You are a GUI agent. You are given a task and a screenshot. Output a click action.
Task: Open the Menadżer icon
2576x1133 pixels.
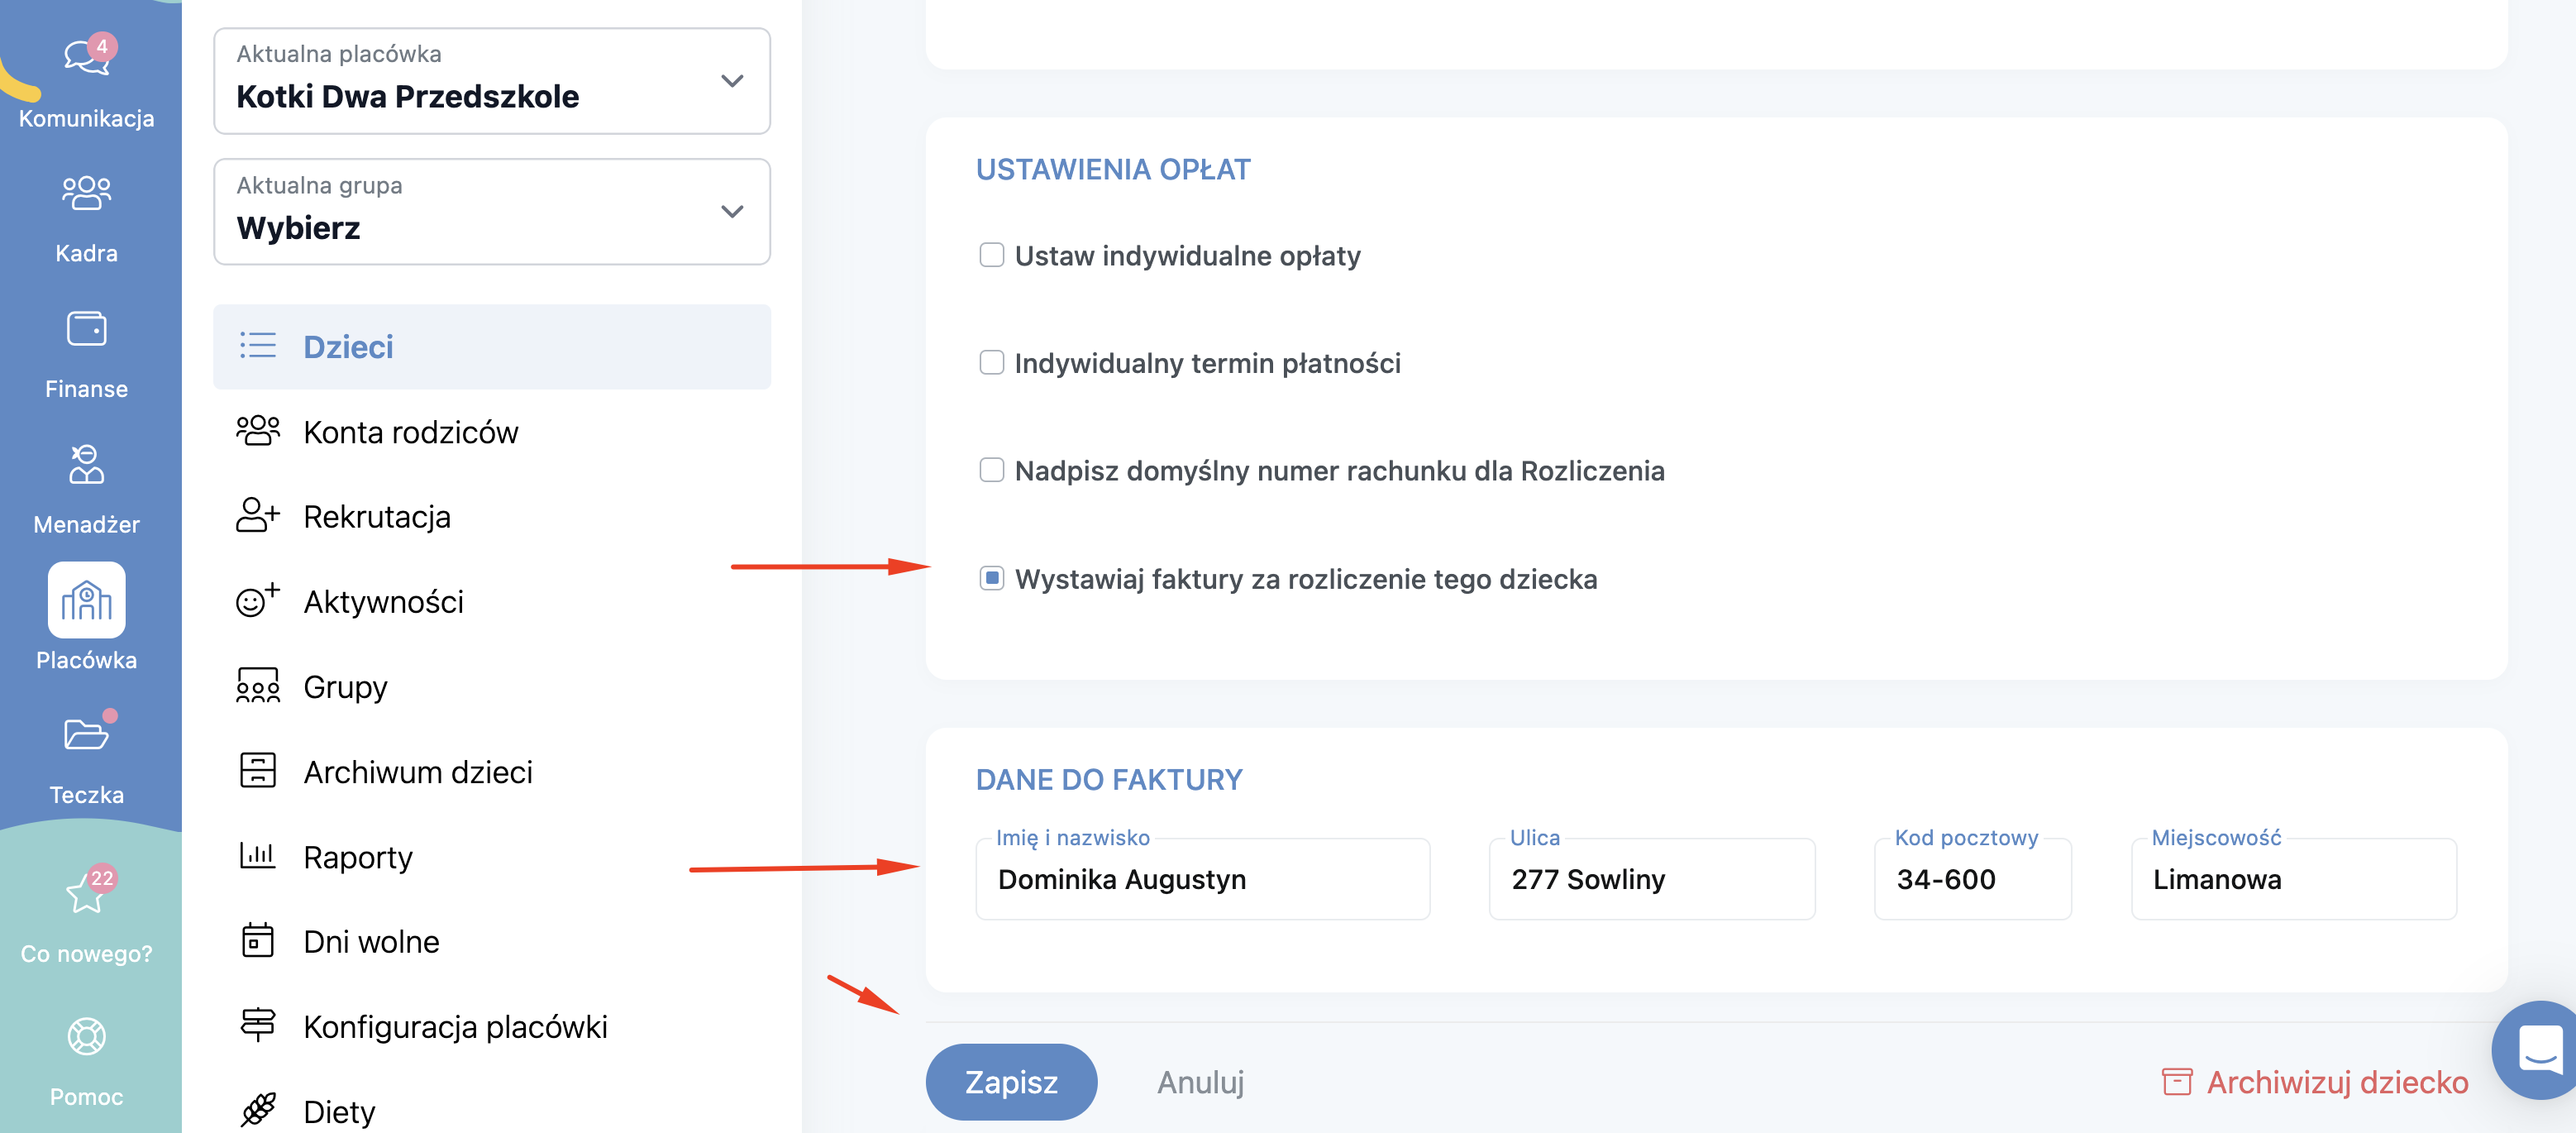point(87,464)
